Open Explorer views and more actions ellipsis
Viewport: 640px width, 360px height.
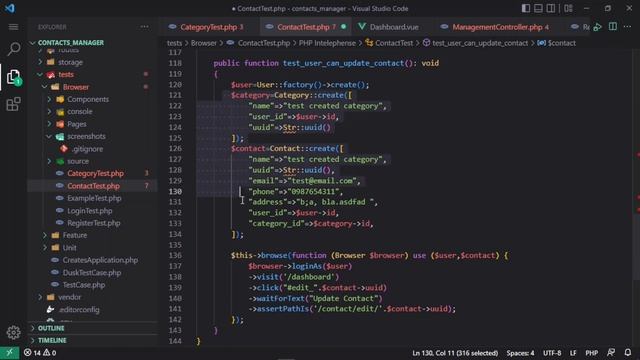tap(144, 27)
